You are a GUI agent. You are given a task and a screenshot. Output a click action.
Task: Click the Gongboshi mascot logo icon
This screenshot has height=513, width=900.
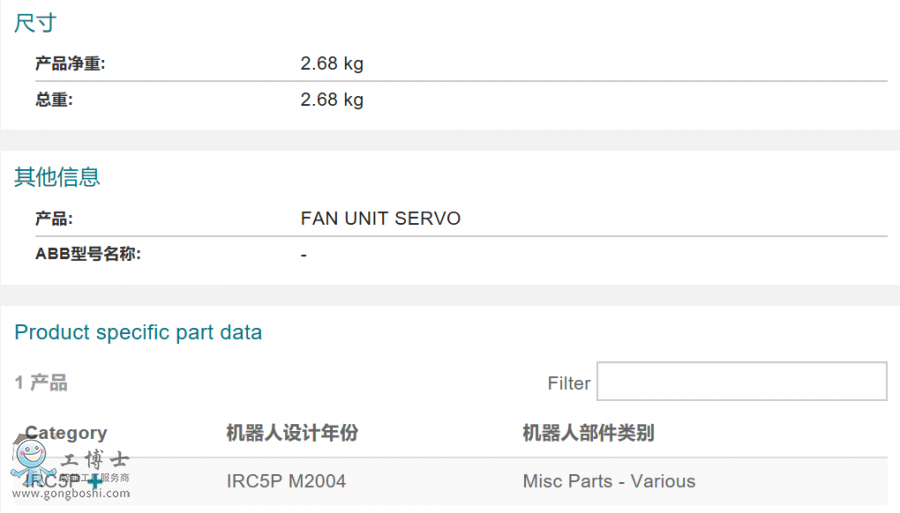point(31,467)
